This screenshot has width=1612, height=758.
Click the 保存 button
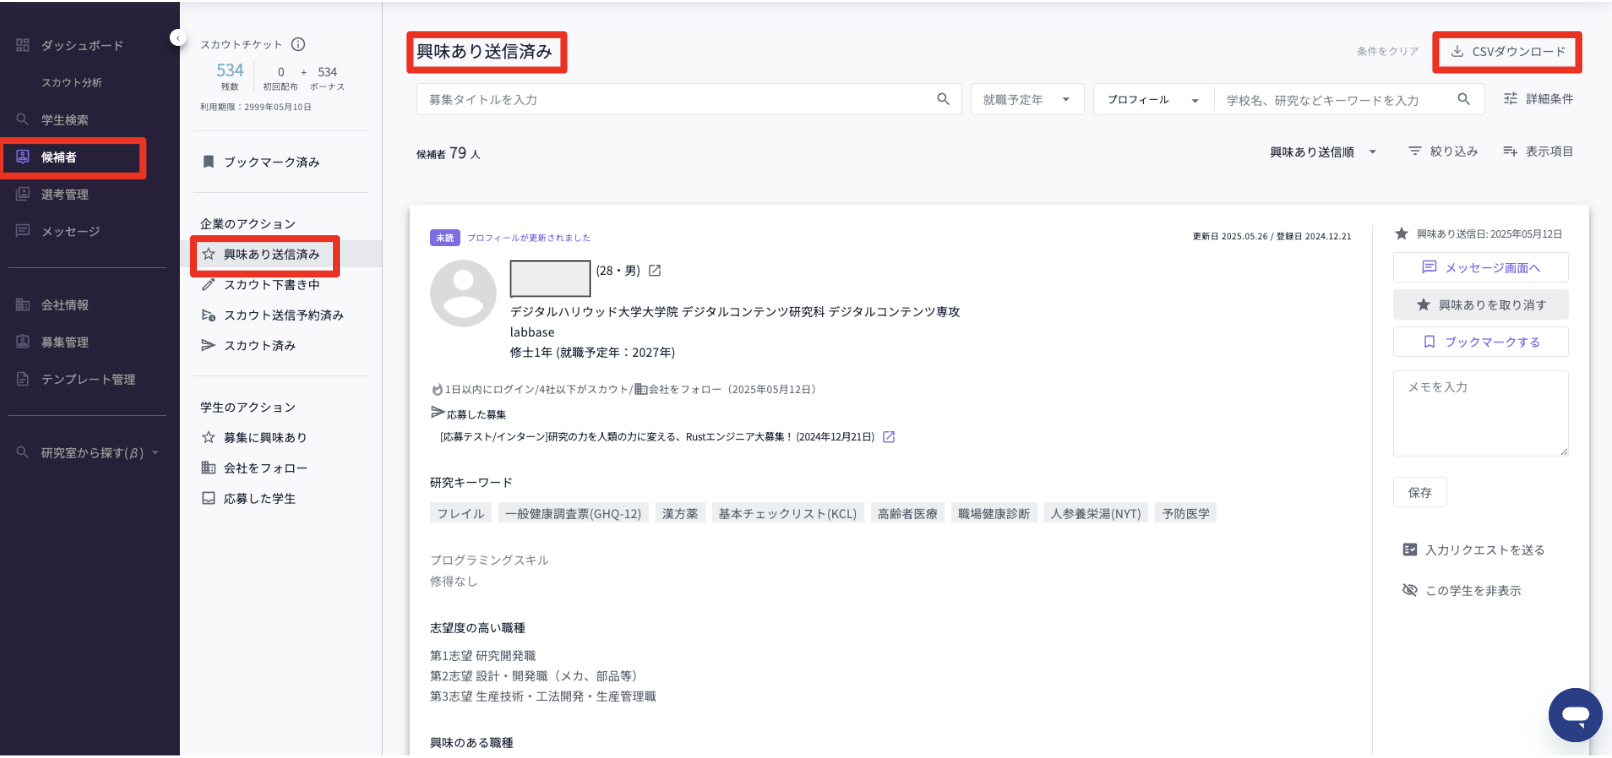[1420, 492]
